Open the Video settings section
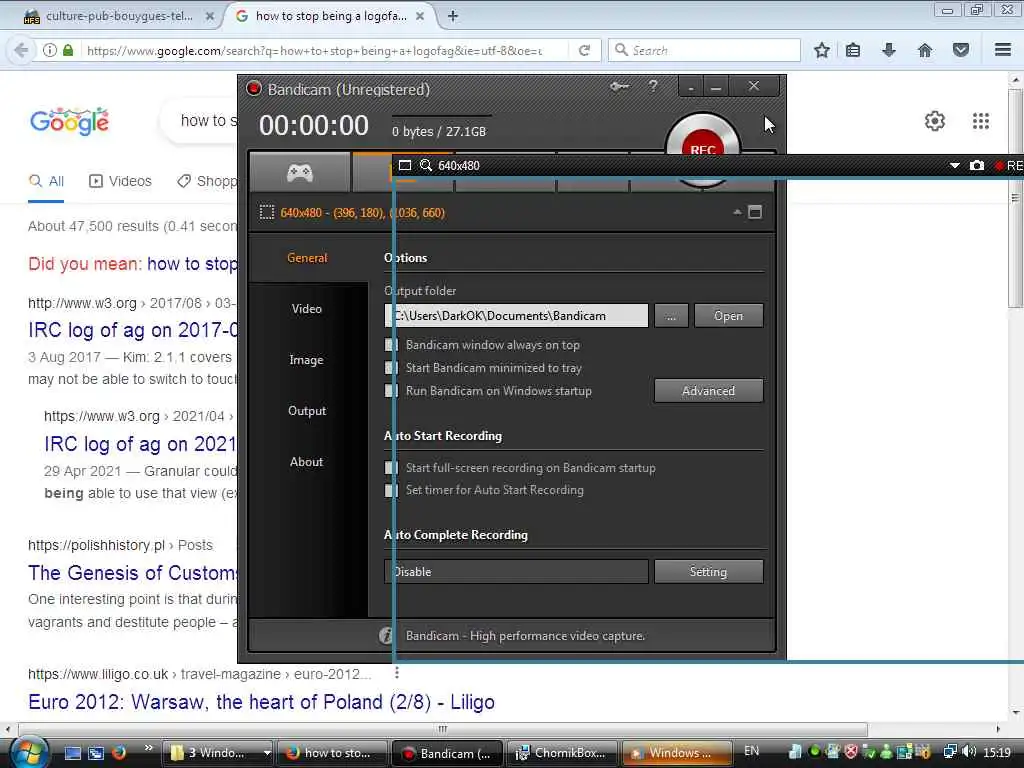1024x768 pixels. 307,309
